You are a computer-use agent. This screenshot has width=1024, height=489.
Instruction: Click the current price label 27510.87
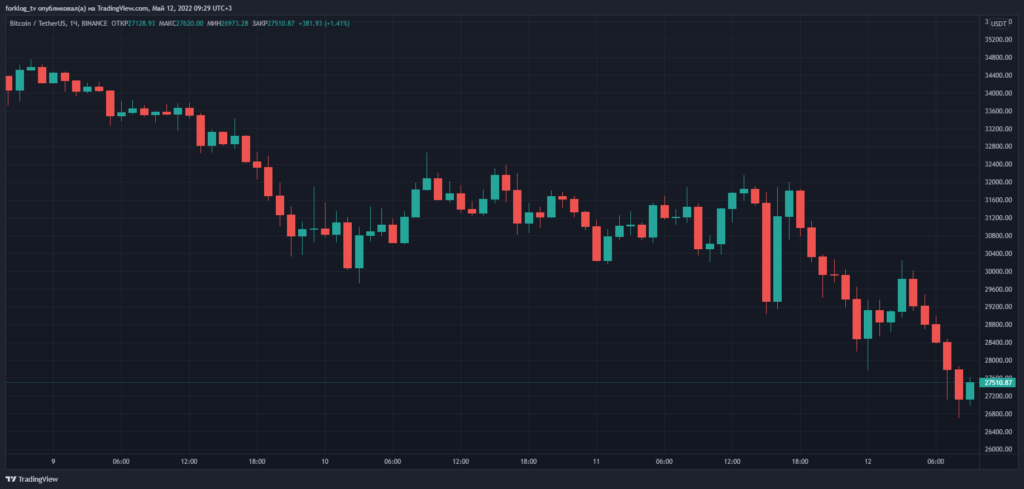coord(998,382)
